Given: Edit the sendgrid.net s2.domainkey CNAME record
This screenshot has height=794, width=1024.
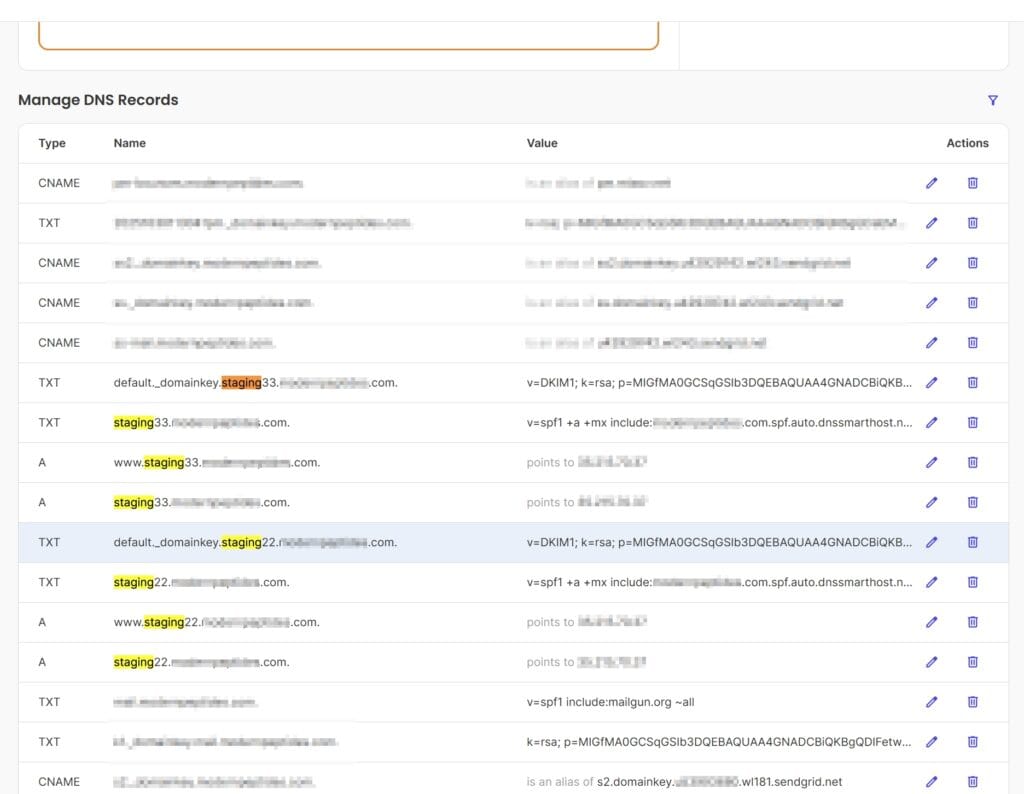Looking at the screenshot, I should point(932,781).
